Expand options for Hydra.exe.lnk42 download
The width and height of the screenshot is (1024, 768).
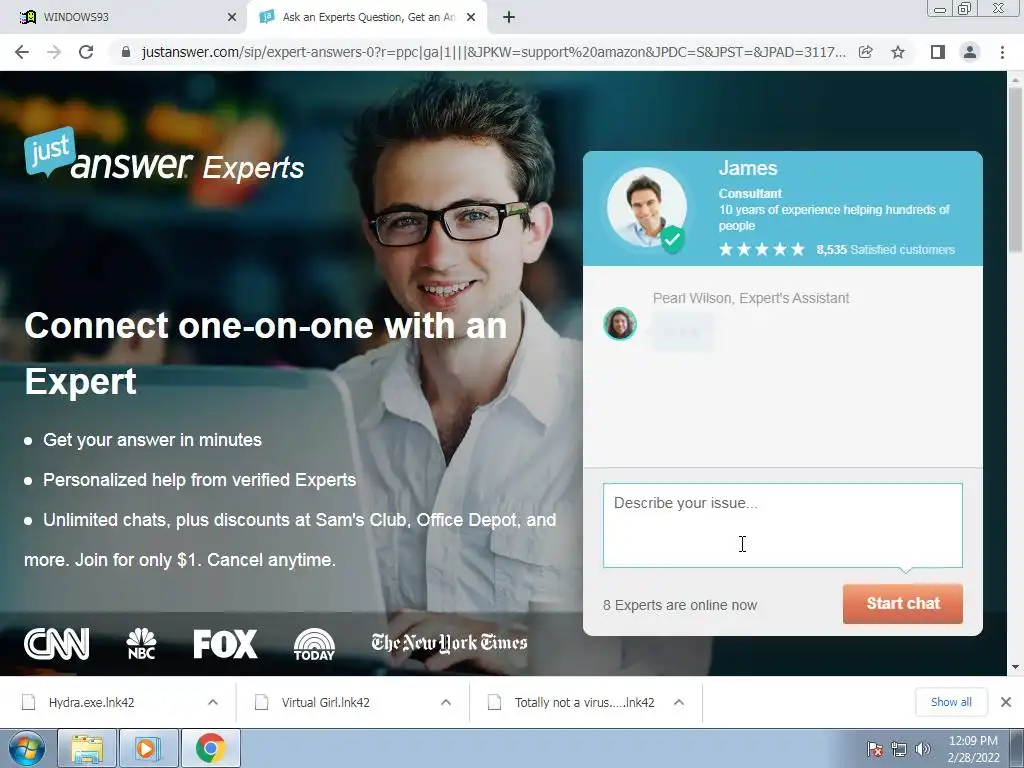[x=213, y=703]
